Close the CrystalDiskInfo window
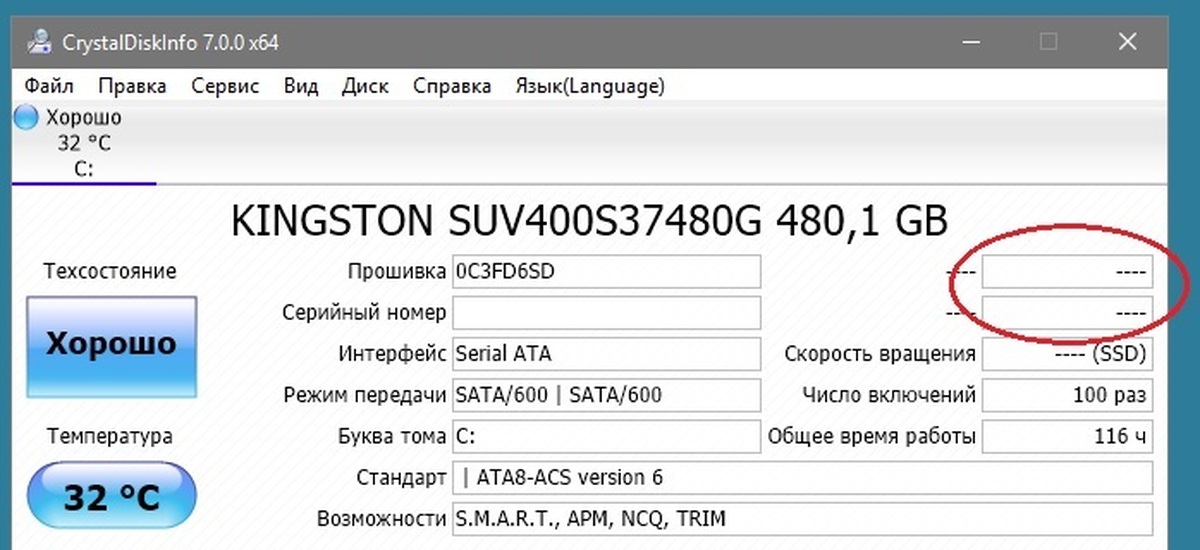This screenshot has height=550, width=1200. click(x=1129, y=42)
